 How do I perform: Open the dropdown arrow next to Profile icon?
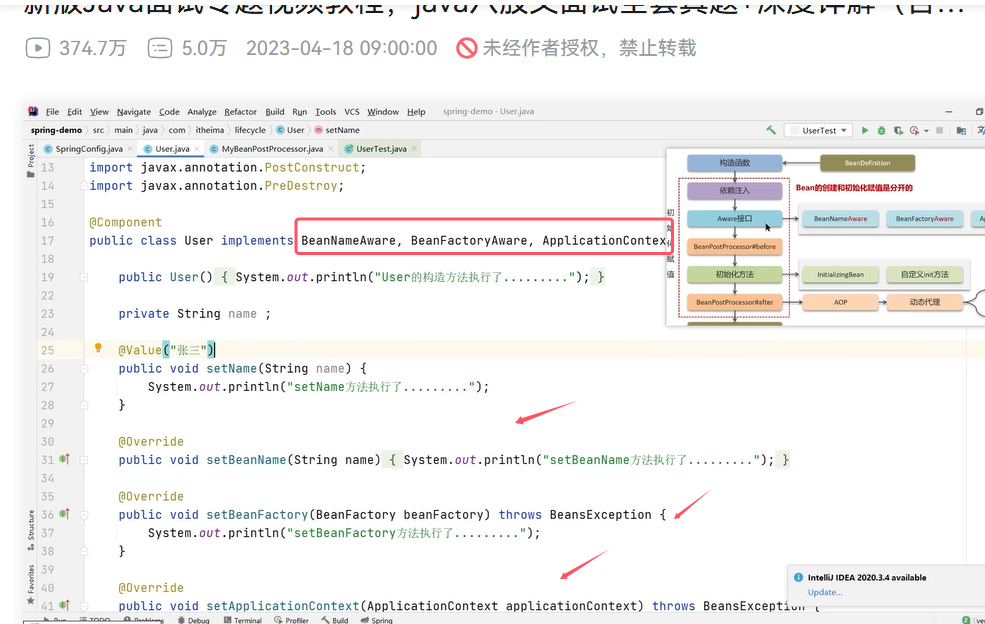[926, 131]
